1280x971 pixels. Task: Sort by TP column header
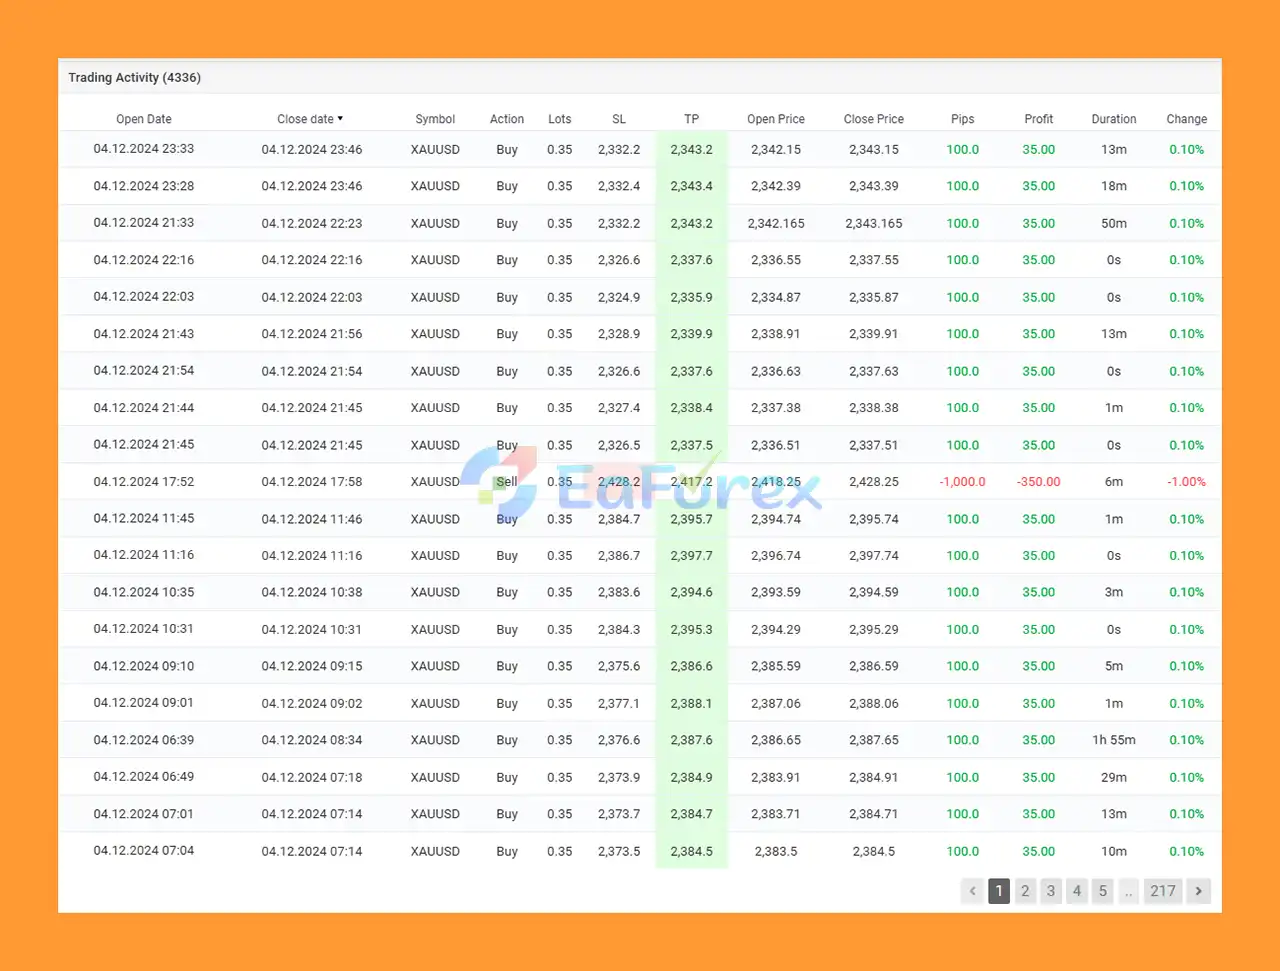pyautogui.click(x=691, y=119)
